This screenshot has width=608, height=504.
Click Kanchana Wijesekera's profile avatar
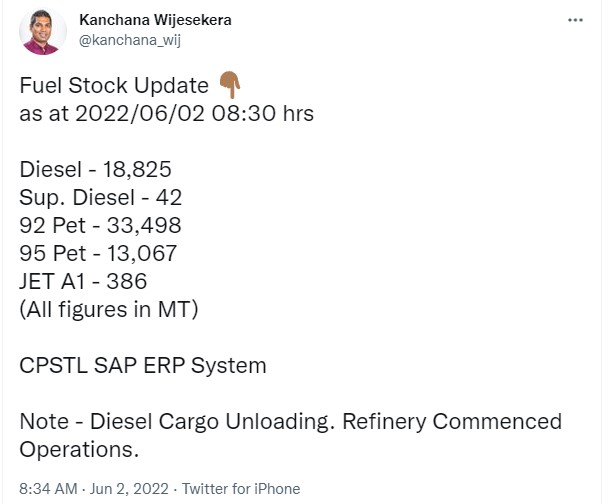coord(43,32)
